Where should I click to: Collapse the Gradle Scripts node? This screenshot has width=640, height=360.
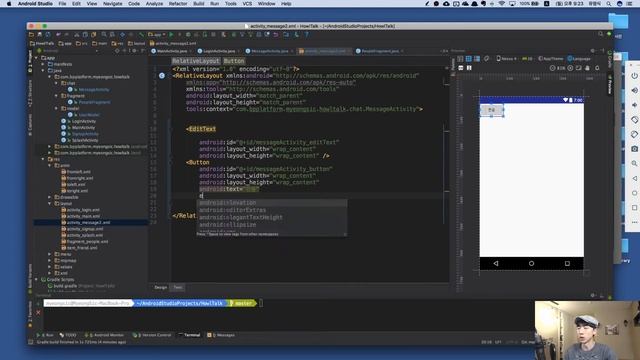click(37, 280)
